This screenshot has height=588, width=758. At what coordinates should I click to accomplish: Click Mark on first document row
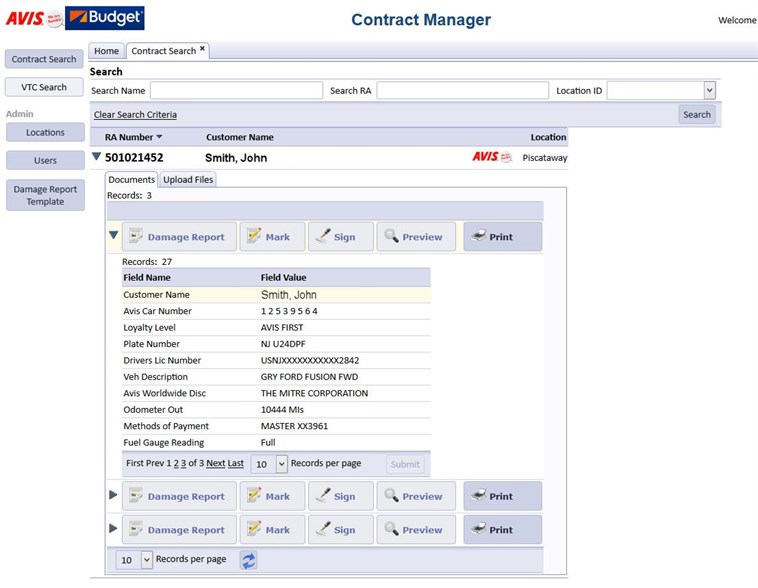273,236
